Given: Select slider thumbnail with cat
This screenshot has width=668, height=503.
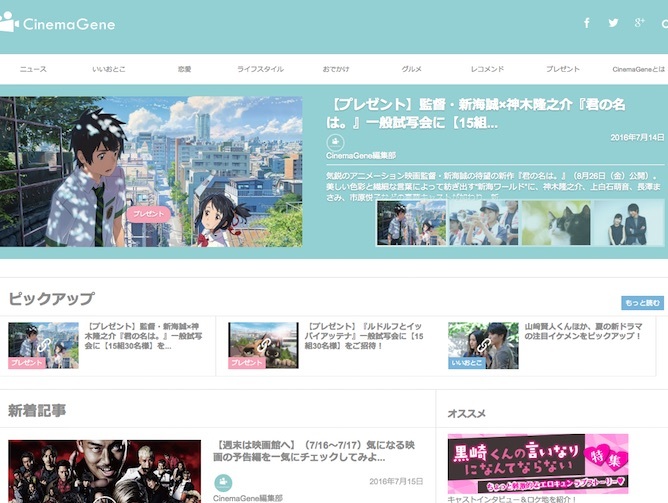Looking at the screenshot, I should (556, 223).
